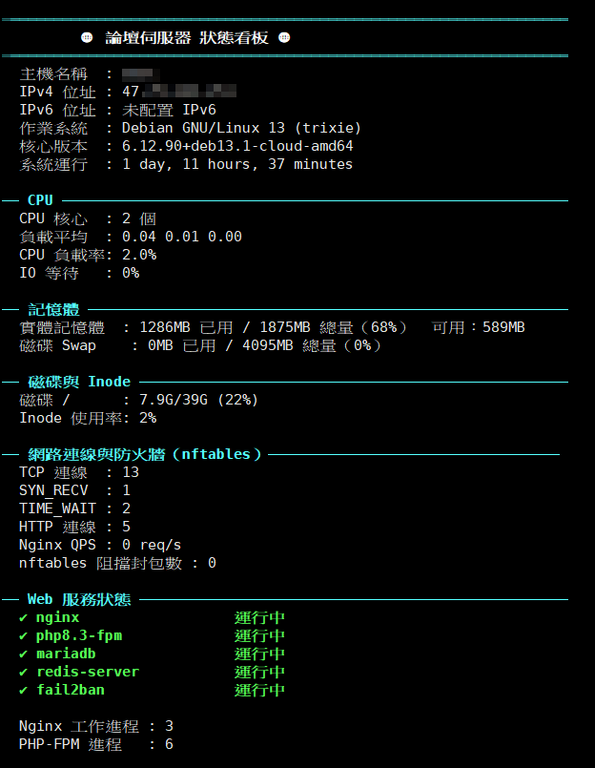Screen dimensions: 595x768
Task: Click the 磁碟與 Inode section header
Action: [x=79, y=382]
